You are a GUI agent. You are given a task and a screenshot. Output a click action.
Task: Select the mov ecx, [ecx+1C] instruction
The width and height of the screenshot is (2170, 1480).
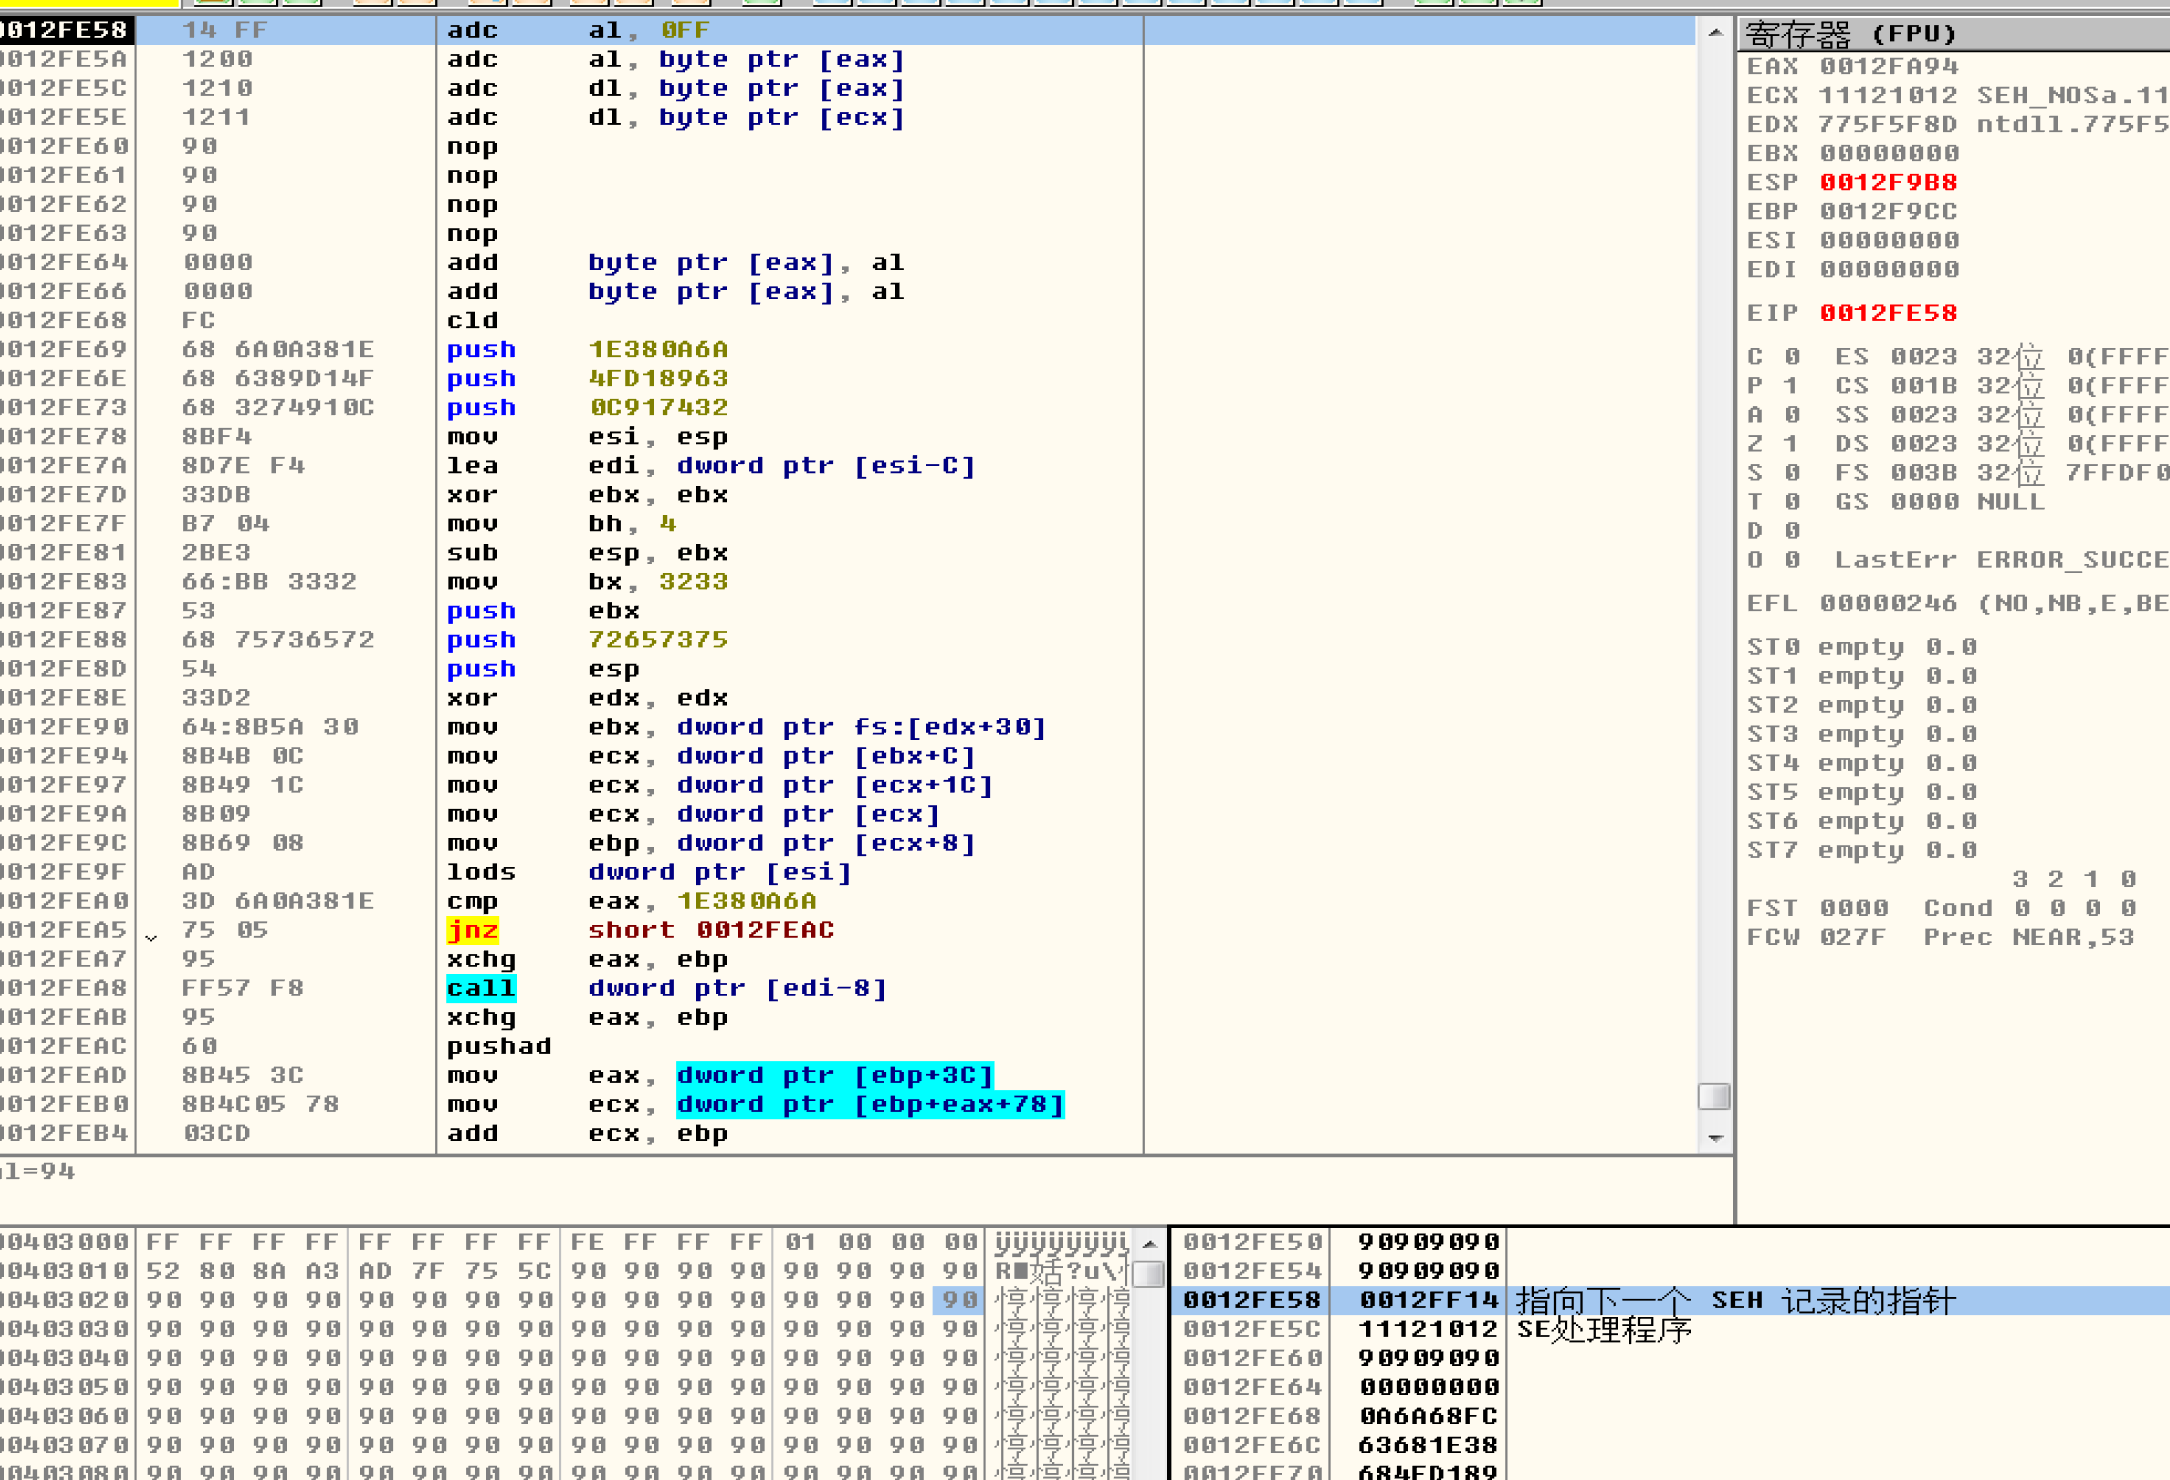click(720, 784)
